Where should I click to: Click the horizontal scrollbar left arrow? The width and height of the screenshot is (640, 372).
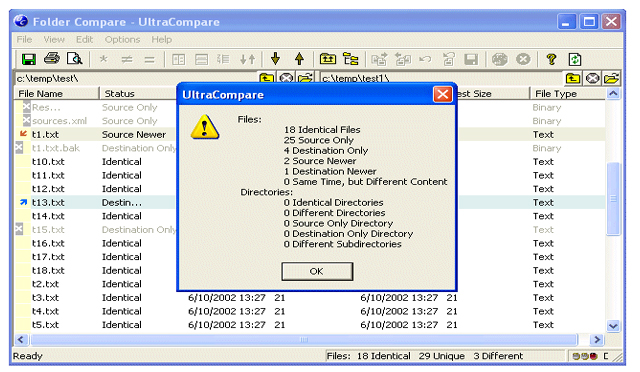point(21,340)
